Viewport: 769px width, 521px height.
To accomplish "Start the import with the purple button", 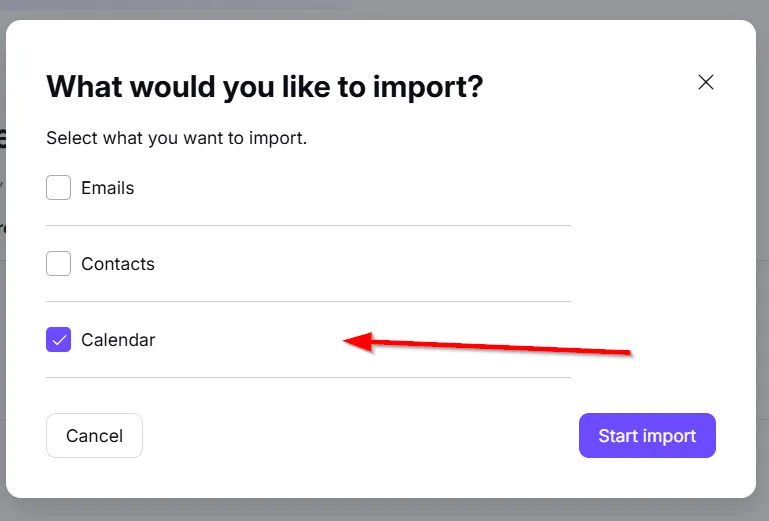I will tap(647, 436).
